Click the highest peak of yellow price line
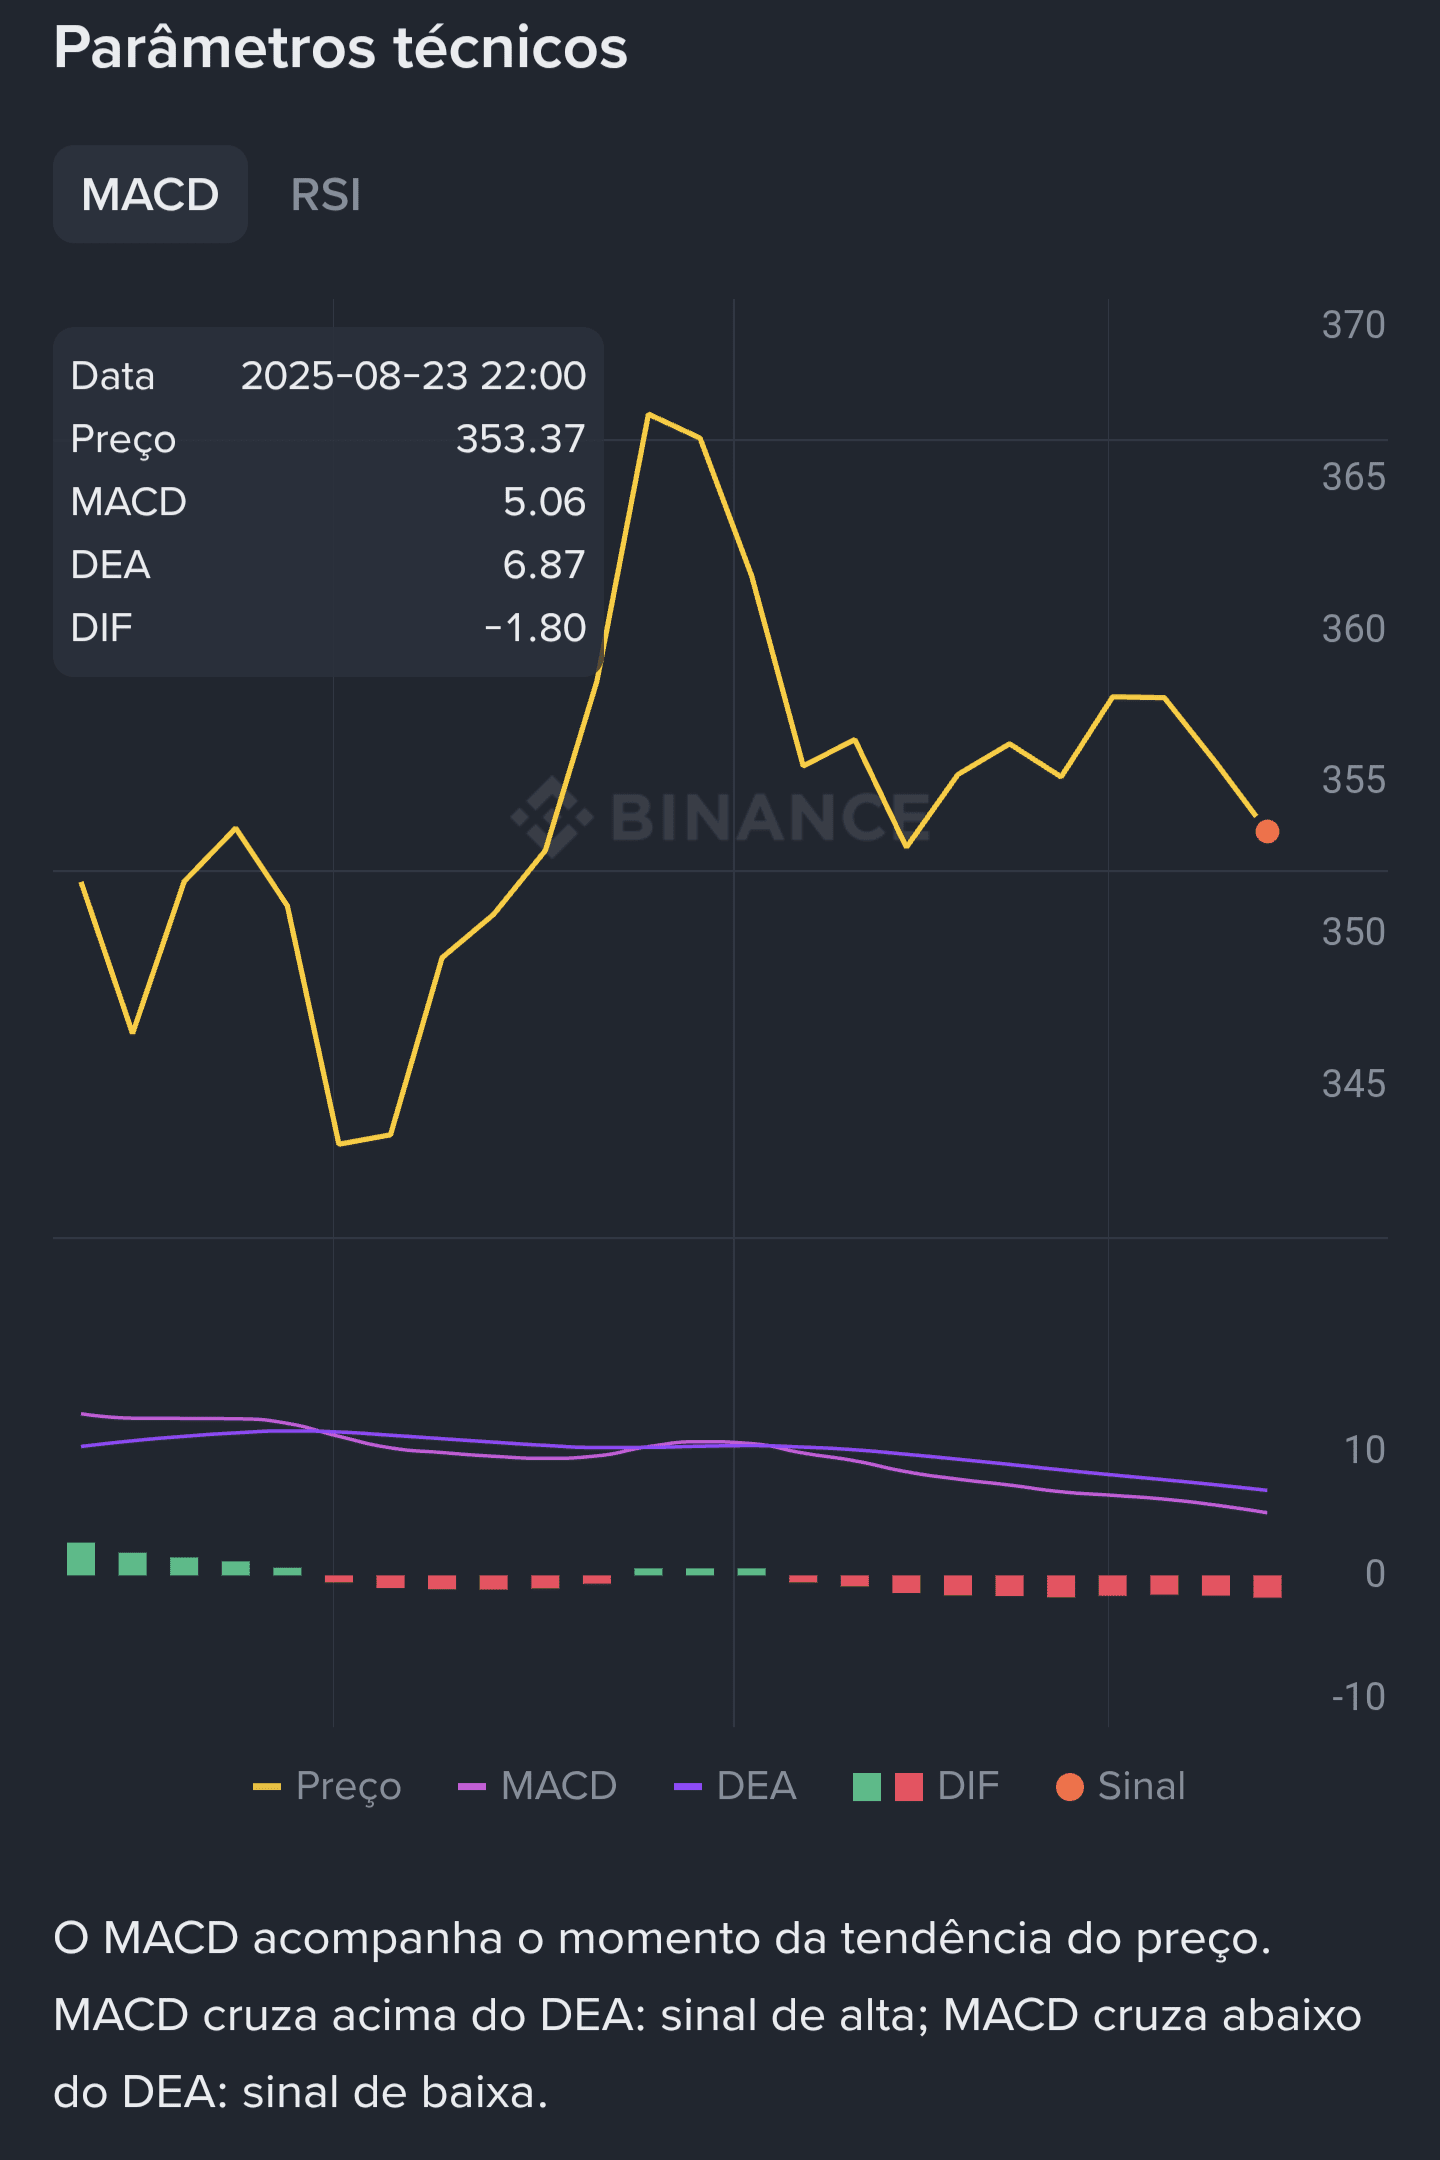Viewport: 1440px width, 2160px height. coord(649,414)
